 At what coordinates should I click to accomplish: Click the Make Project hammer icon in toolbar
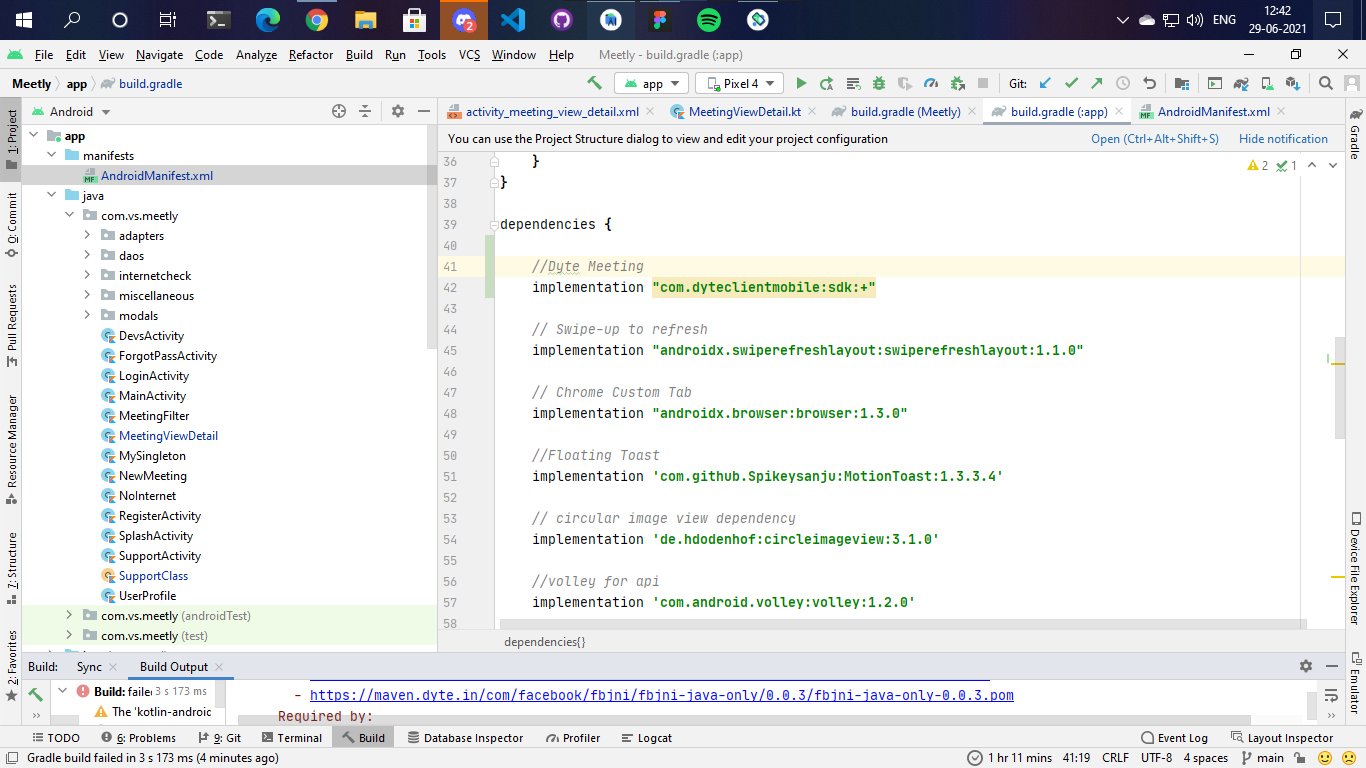pos(594,83)
